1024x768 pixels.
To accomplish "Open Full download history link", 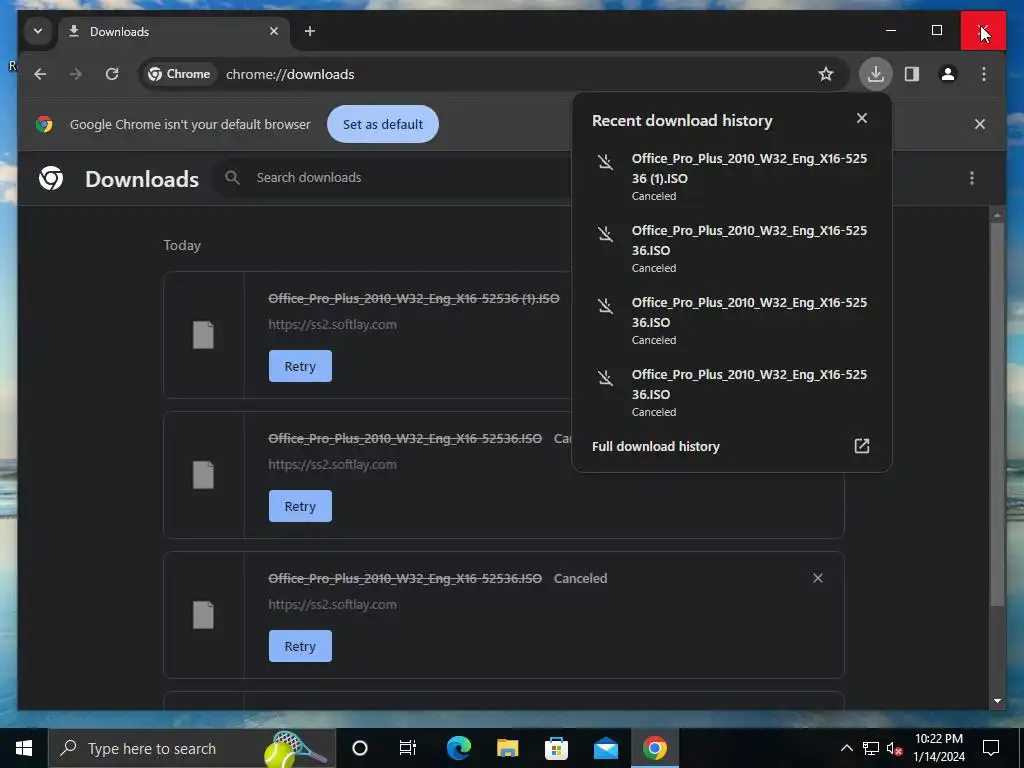I will pos(656,447).
